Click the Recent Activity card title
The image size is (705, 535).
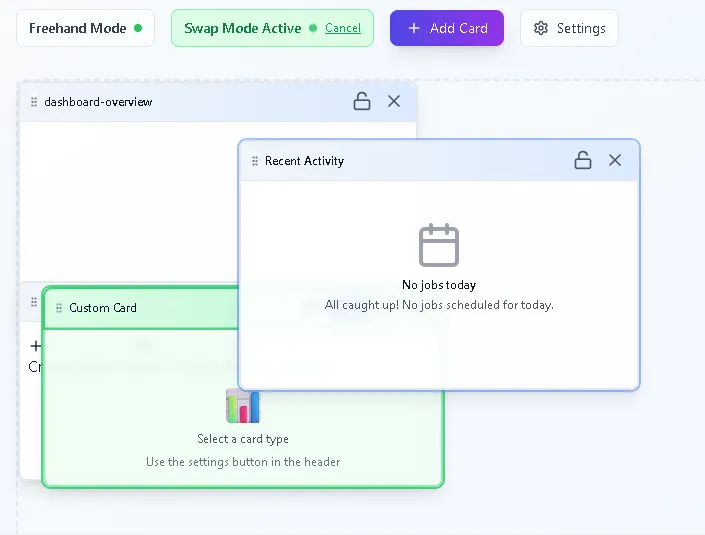(x=304, y=161)
